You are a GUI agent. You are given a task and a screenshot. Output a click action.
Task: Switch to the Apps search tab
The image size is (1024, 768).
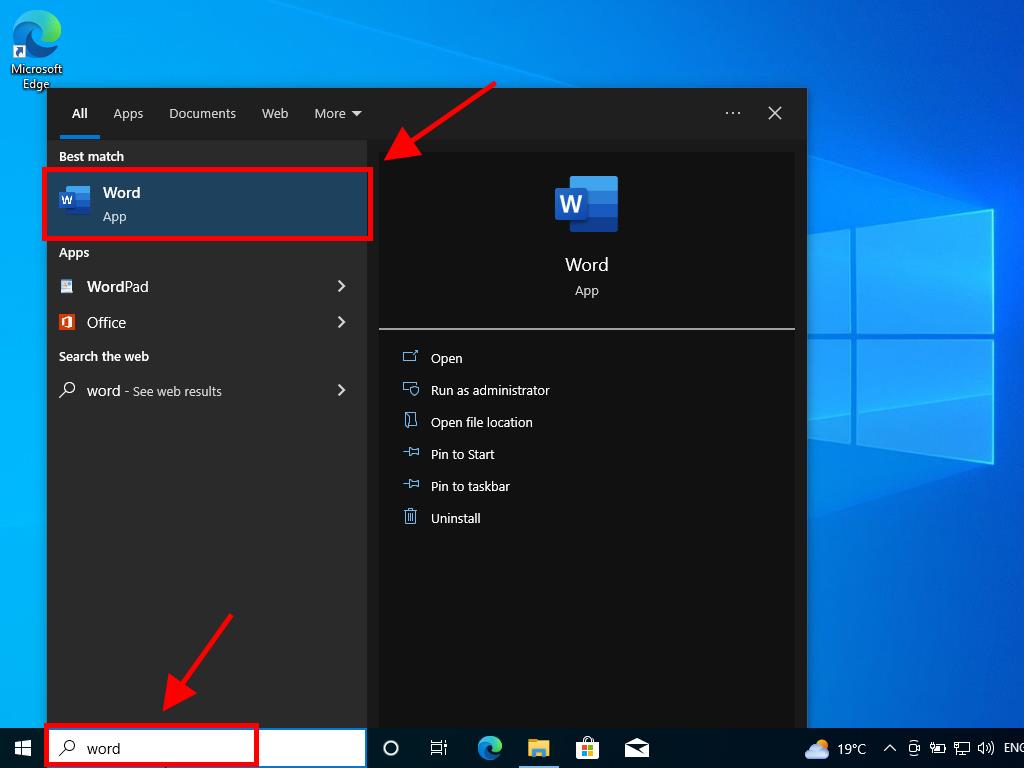128,113
